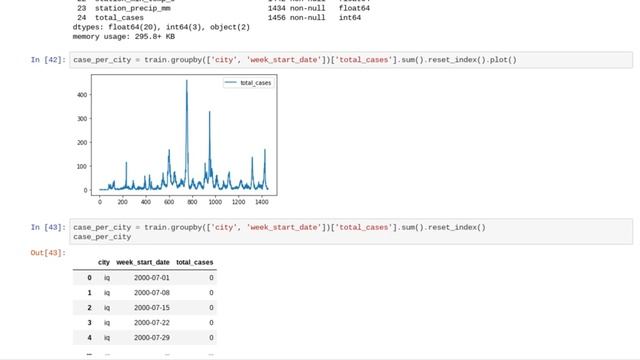This screenshot has width=640, height=360.
Task: Click row index 2 in output table
Action: coord(89,308)
